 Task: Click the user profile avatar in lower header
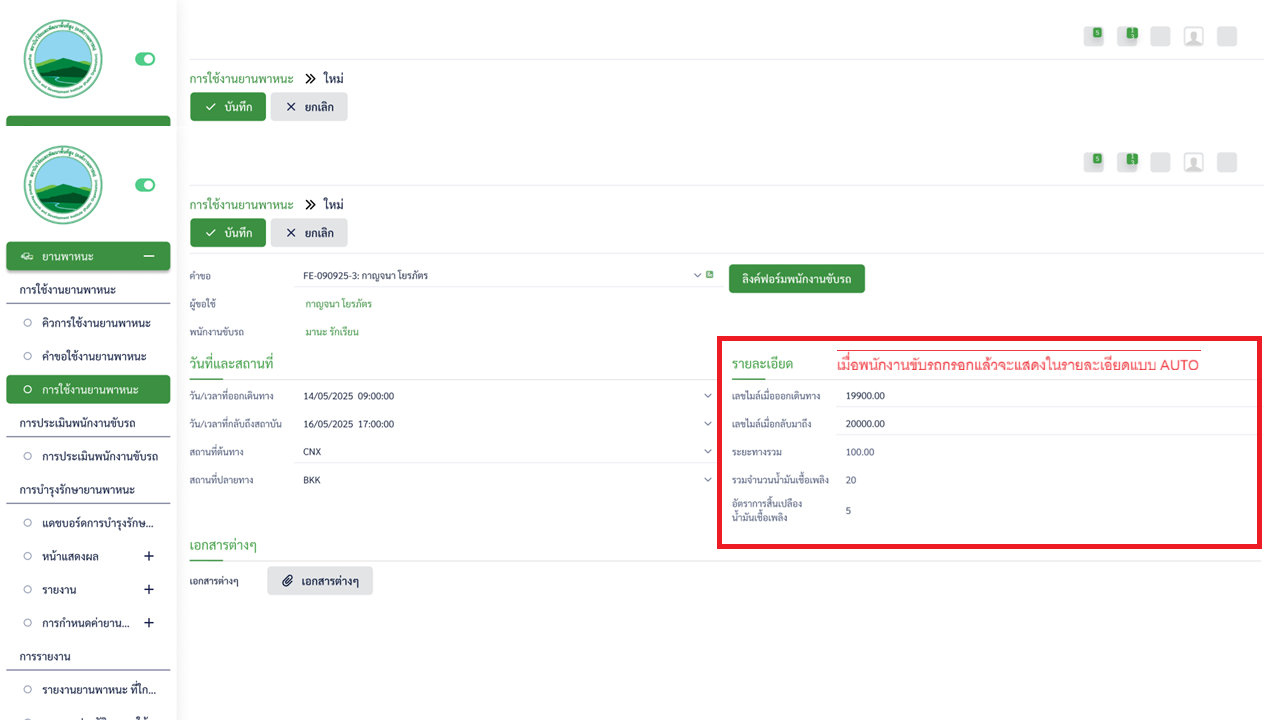coord(1193,162)
